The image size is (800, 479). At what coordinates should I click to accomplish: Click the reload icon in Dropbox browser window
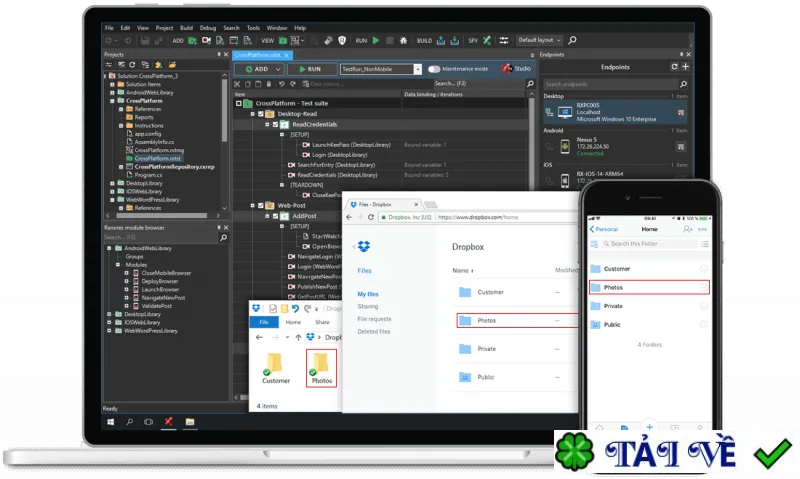click(x=371, y=217)
